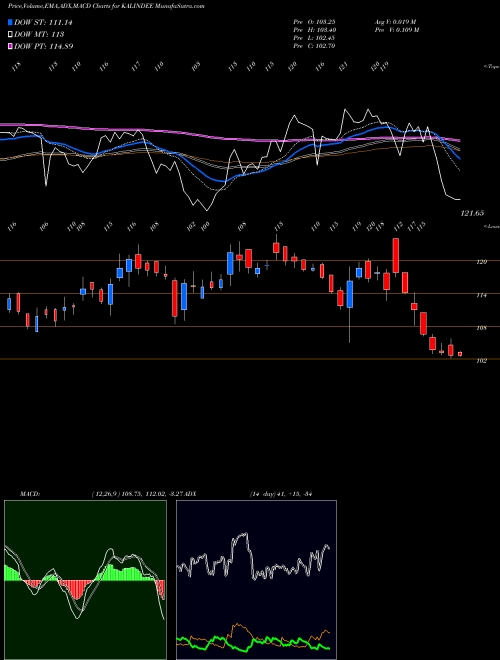The width and height of the screenshot is (500, 660).
Task: Click the chart title mentioning KALINDEE
Action: pos(106,6)
